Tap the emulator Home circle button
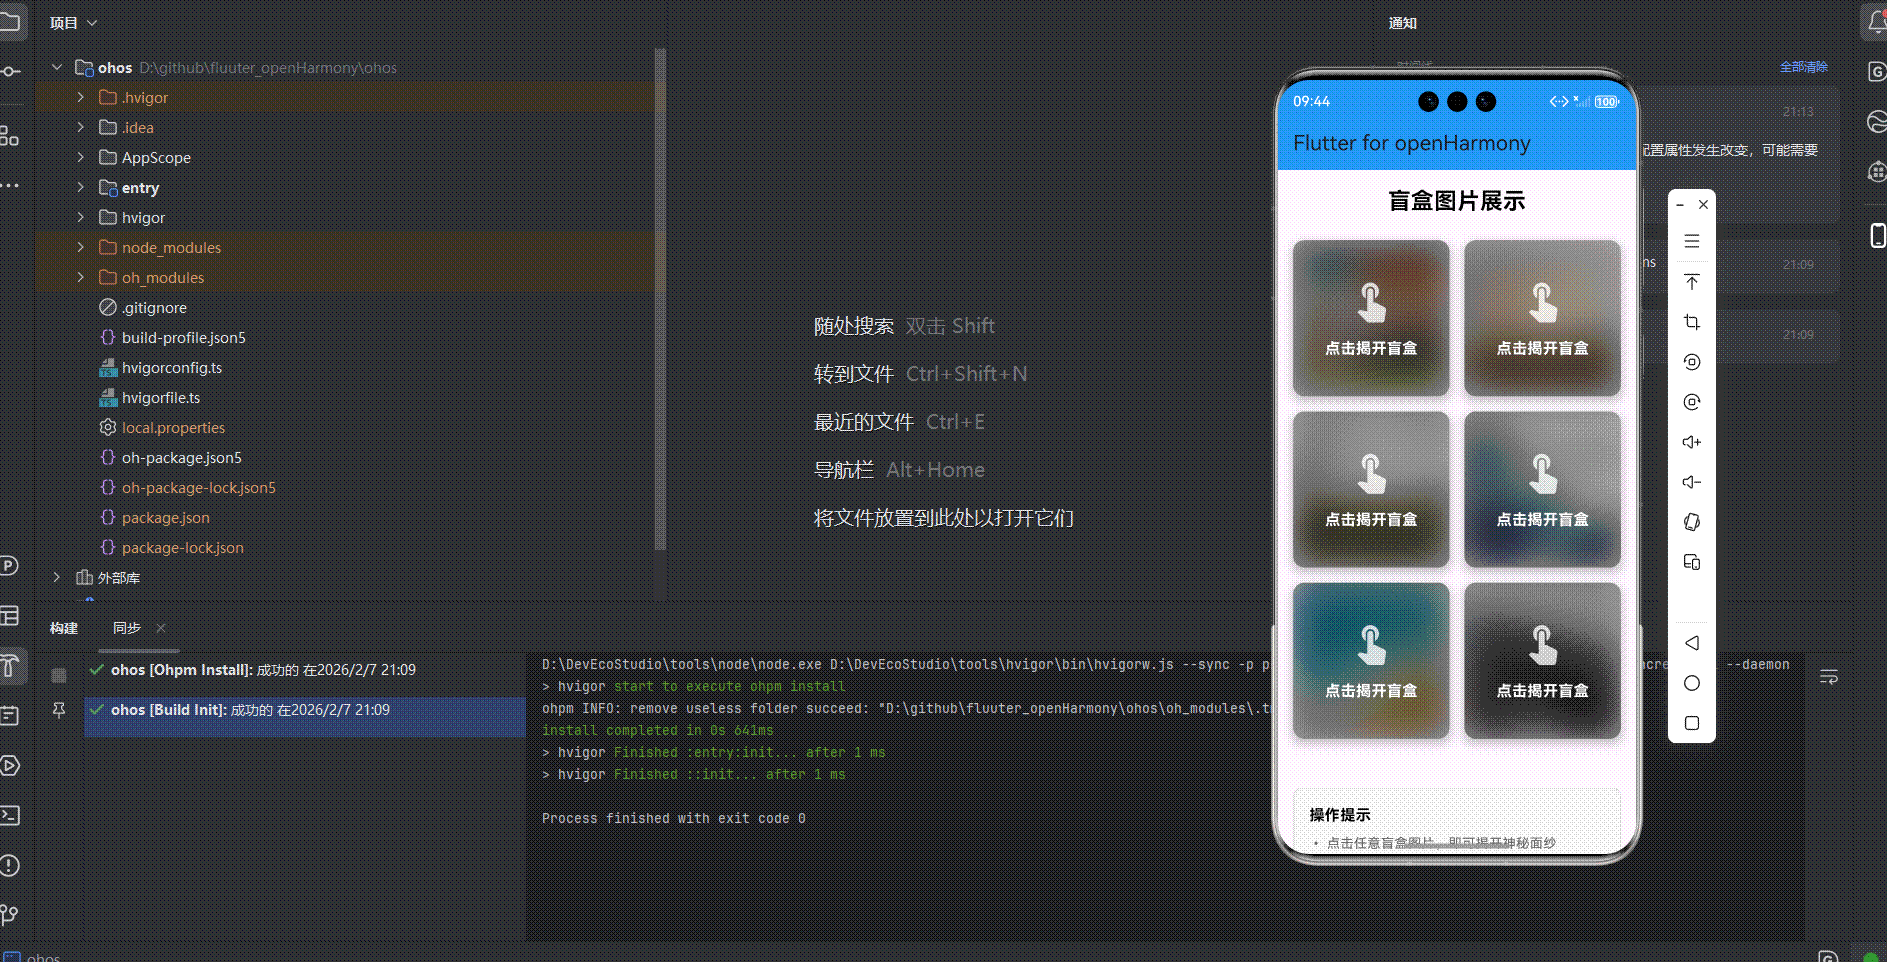1887x962 pixels. tap(1692, 683)
